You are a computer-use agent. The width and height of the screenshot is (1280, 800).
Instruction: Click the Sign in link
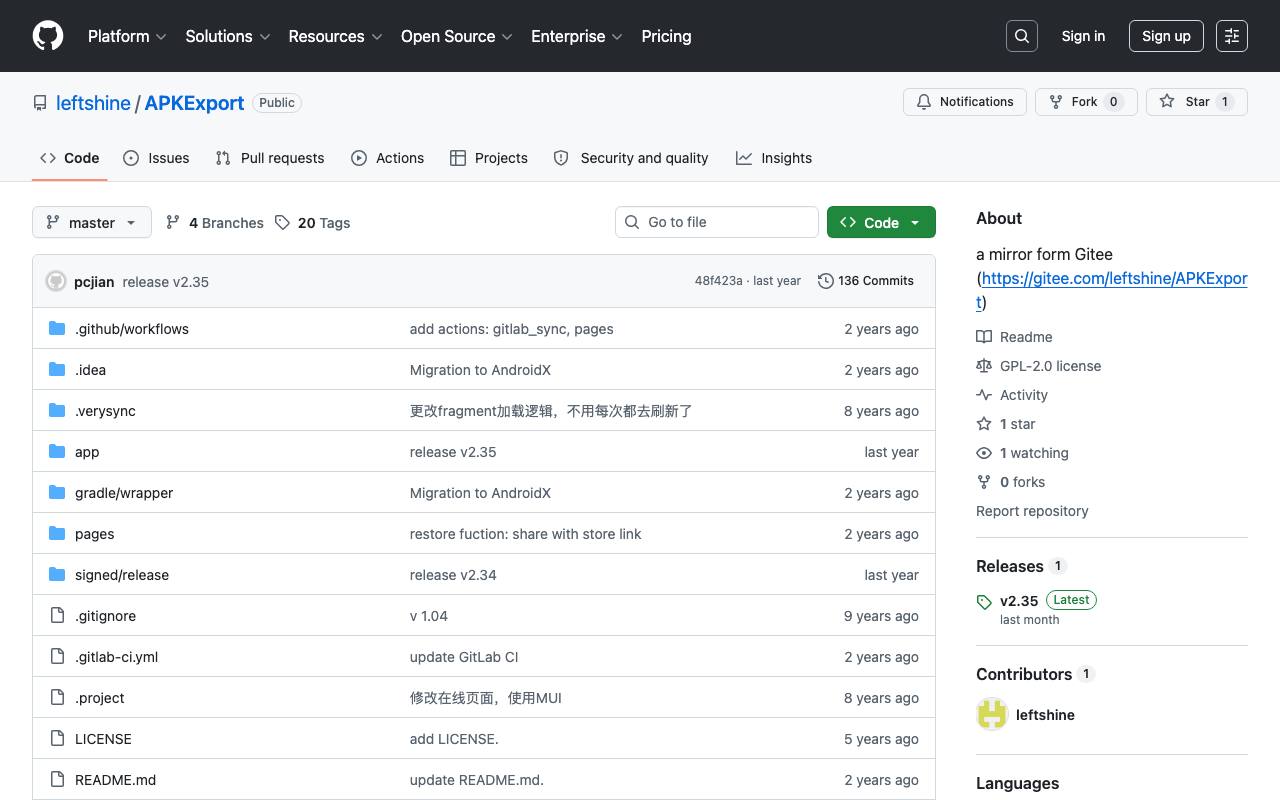(x=1083, y=36)
